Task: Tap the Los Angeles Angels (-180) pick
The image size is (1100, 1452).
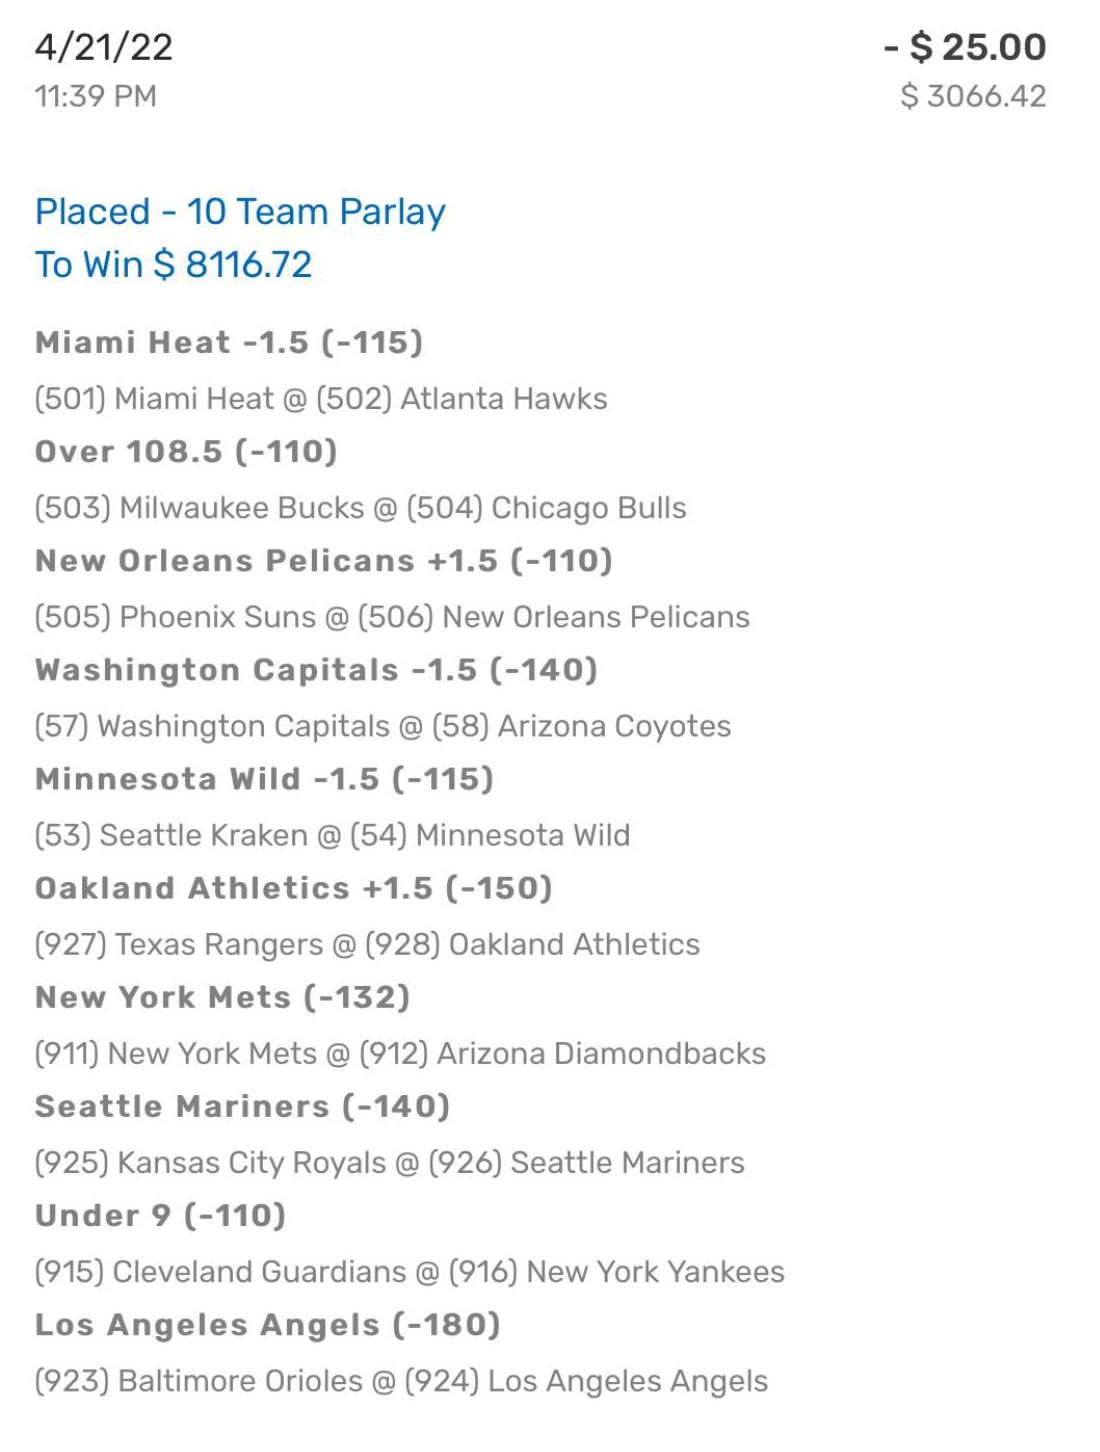Action: (x=268, y=1324)
